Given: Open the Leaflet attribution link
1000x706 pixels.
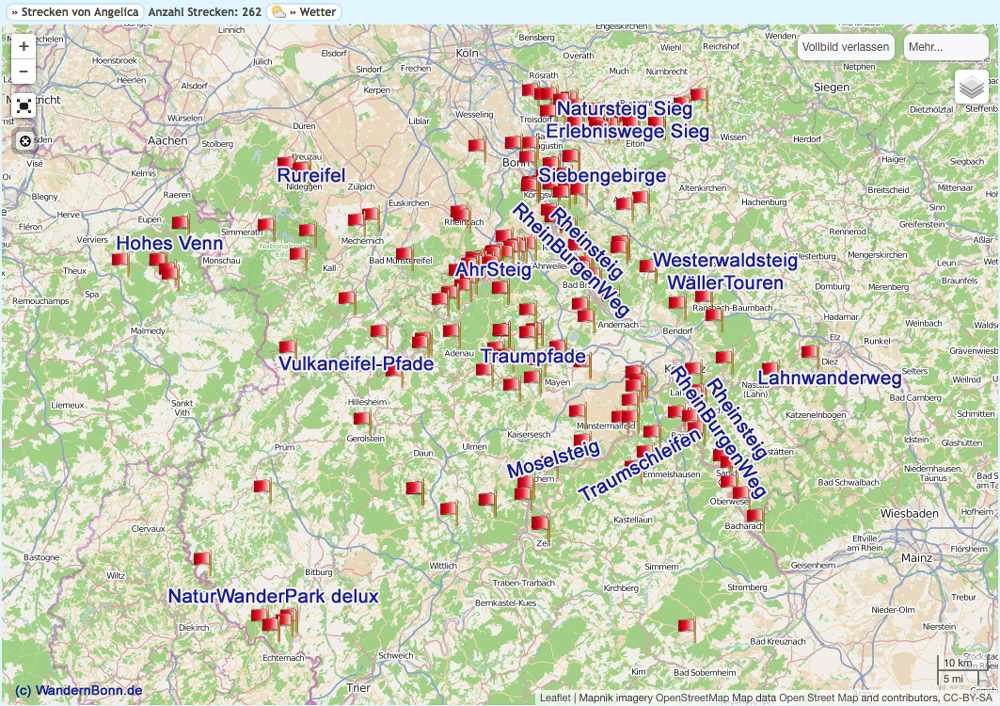Looking at the screenshot, I should (555, 698).
